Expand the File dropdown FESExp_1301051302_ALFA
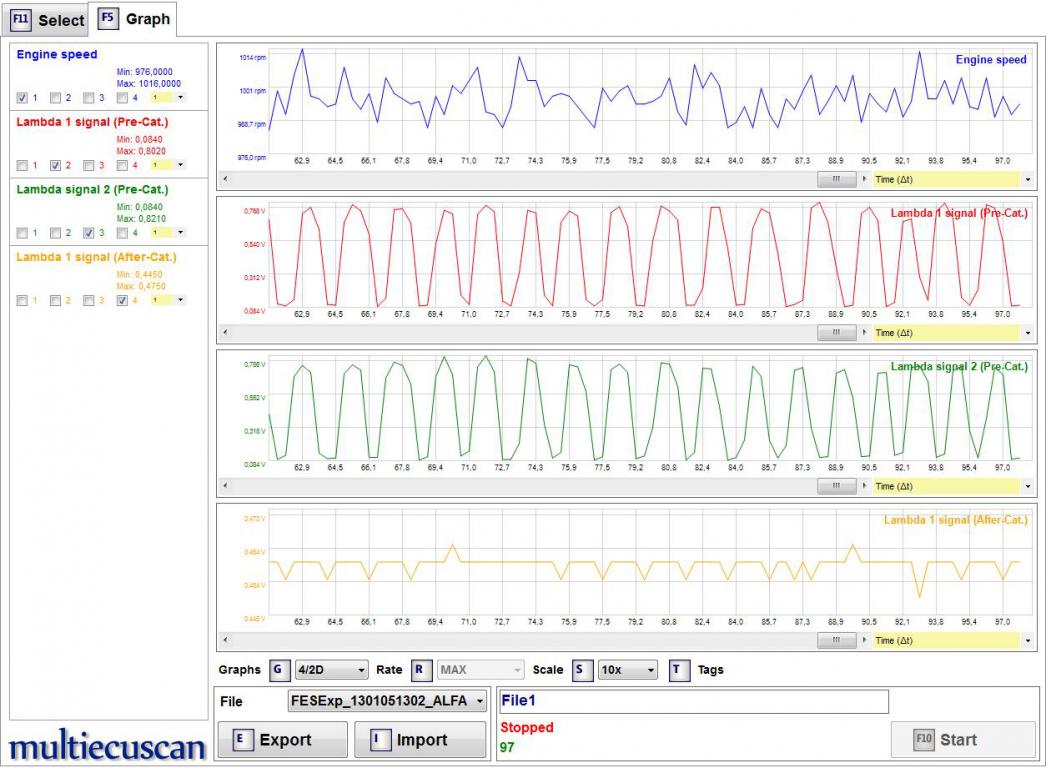Viewport: 1051px width, 768px height. coord(388,702)
